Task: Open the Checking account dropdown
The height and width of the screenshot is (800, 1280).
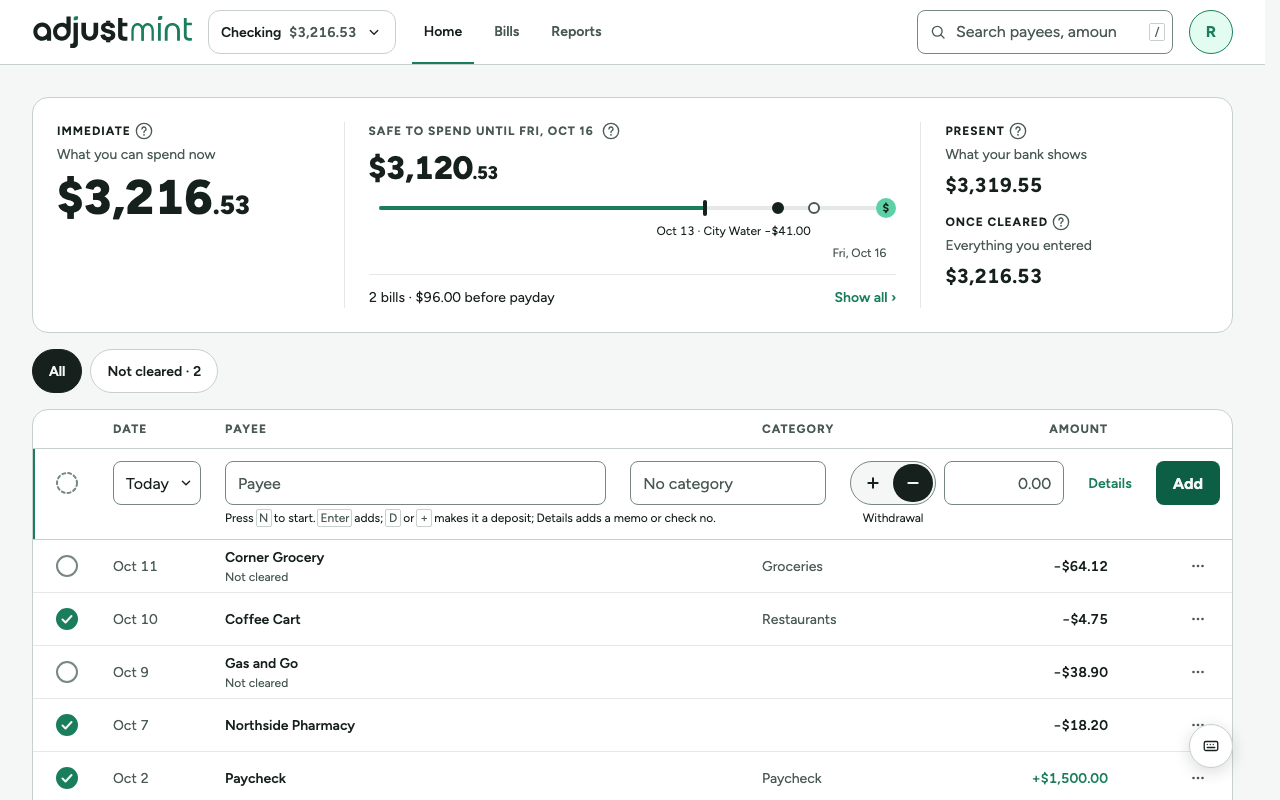Action: pos(302,32)
